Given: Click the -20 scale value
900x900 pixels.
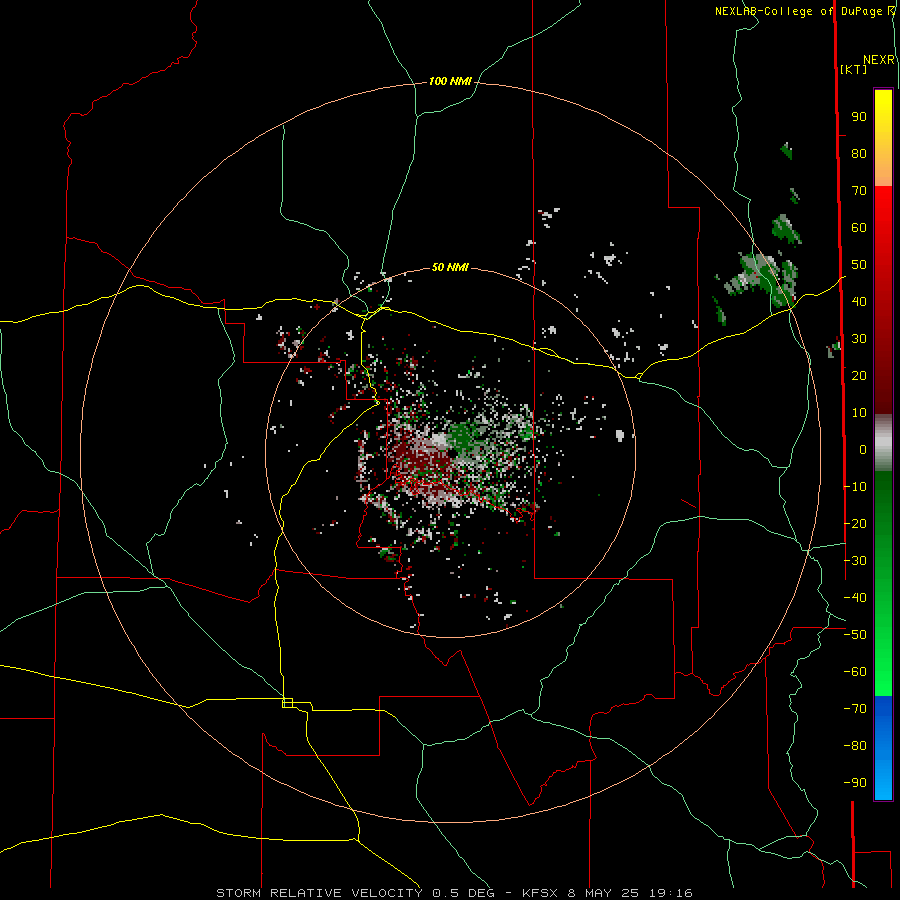Looking at the screenshot, I should coord(855,523).
